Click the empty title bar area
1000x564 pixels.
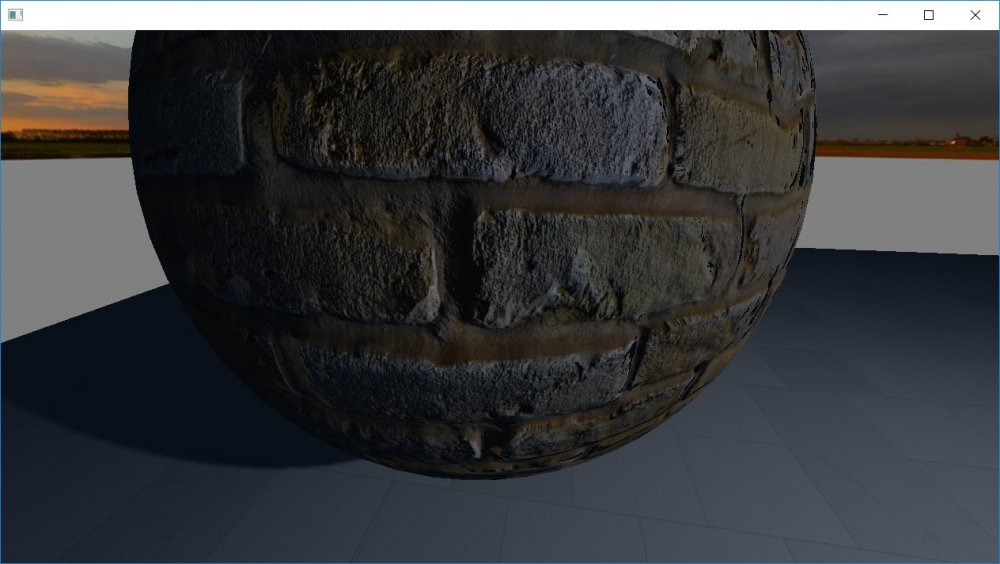450,15
